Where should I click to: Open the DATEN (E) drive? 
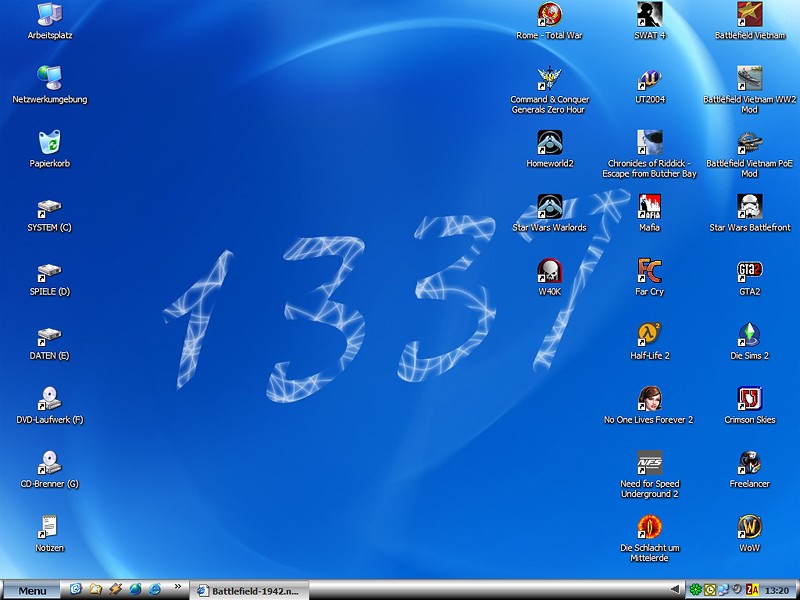pyautogui.click(x=49, y=336)
